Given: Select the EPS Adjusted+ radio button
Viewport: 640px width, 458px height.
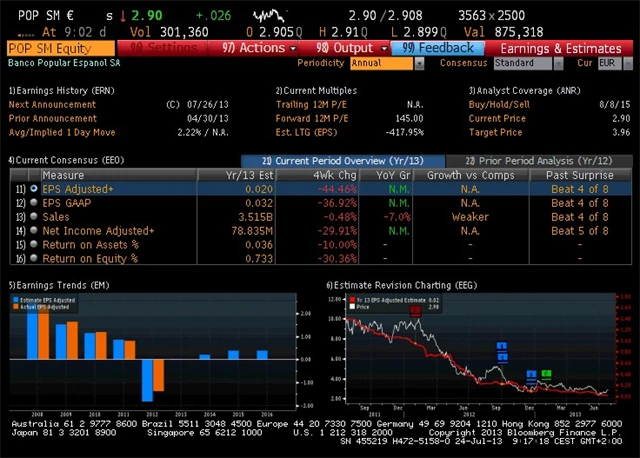Looking at the screenshot, I should pos(34,187).
